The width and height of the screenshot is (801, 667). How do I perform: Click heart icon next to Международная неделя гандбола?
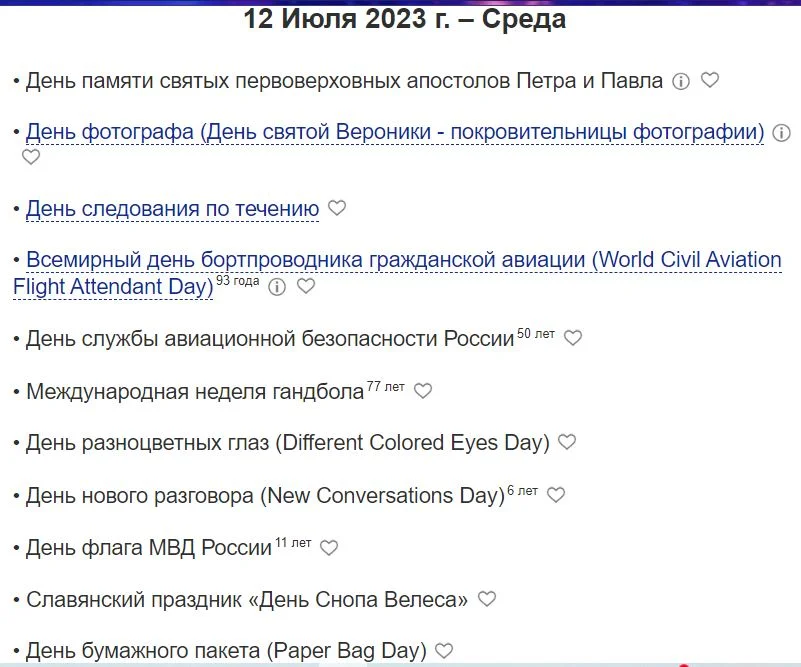pos(422,391)
